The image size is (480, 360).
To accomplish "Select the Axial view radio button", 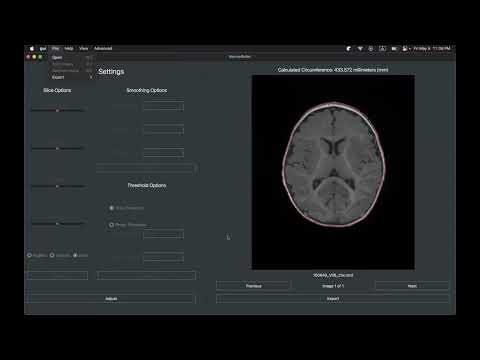I will click(75, 255).
